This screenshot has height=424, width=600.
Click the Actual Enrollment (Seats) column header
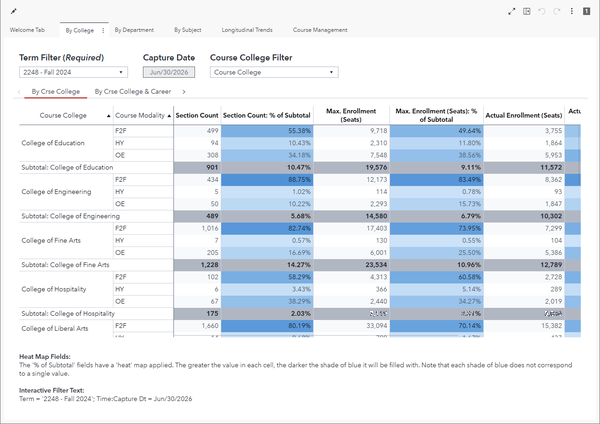[524, 115]
